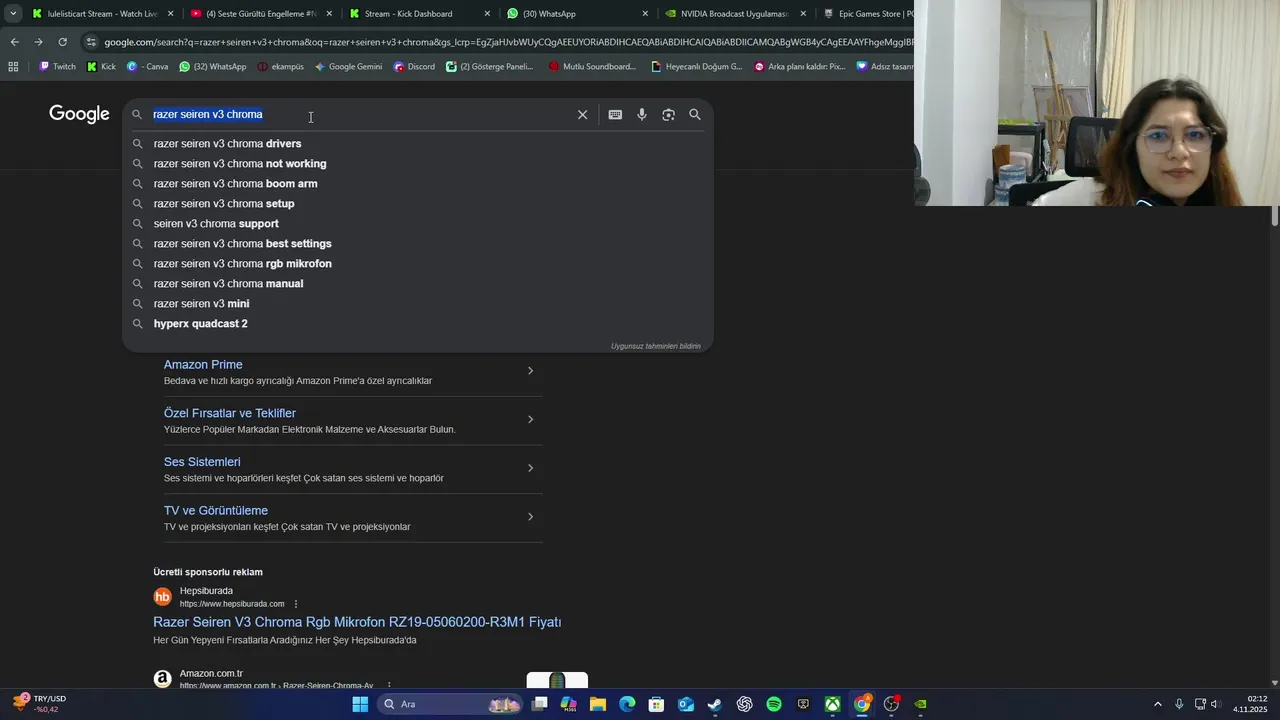Open Kick bookmark

tap(101, 67)
